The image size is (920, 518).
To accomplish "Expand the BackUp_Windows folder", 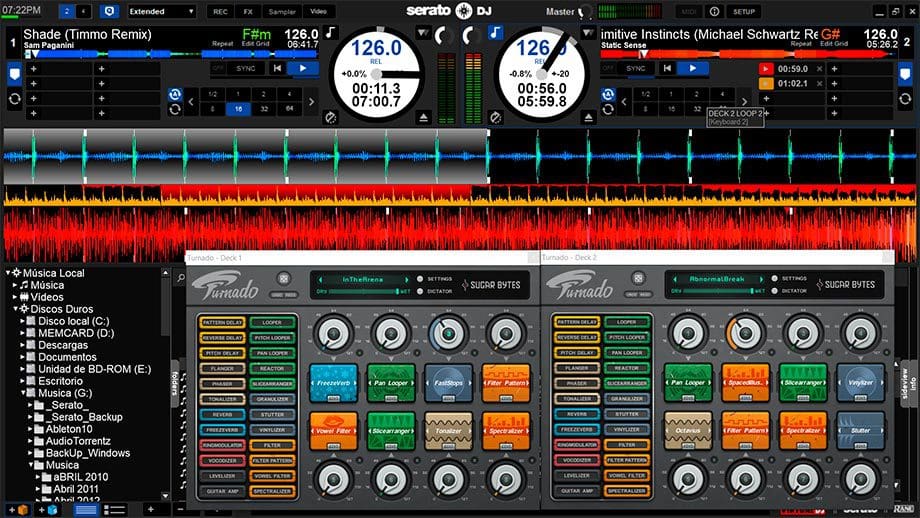I will 30,453.
